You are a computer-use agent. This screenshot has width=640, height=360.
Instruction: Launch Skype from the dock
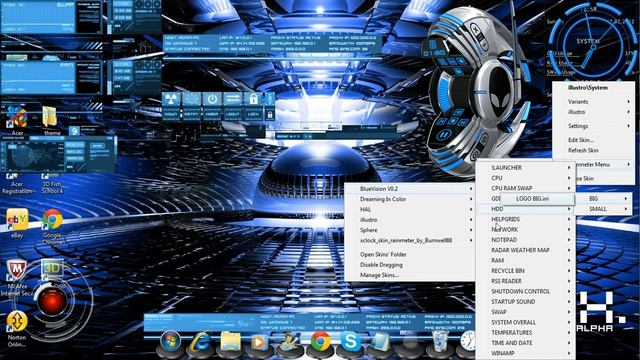click(x=351, y=341)
